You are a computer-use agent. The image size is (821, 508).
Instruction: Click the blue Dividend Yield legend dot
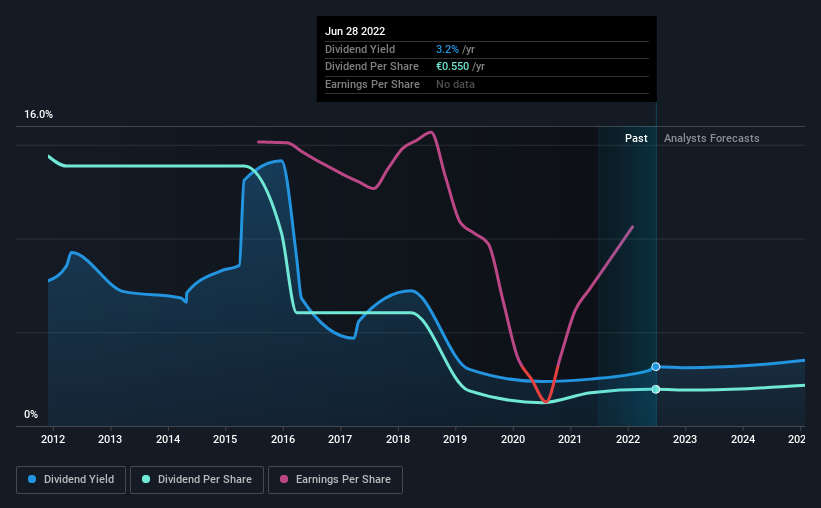click(32, 479)
